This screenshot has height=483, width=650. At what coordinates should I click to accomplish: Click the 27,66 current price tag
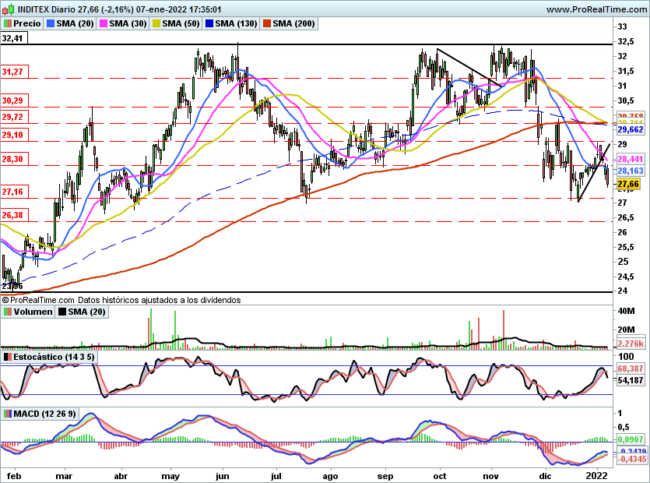tap(628, 184)
